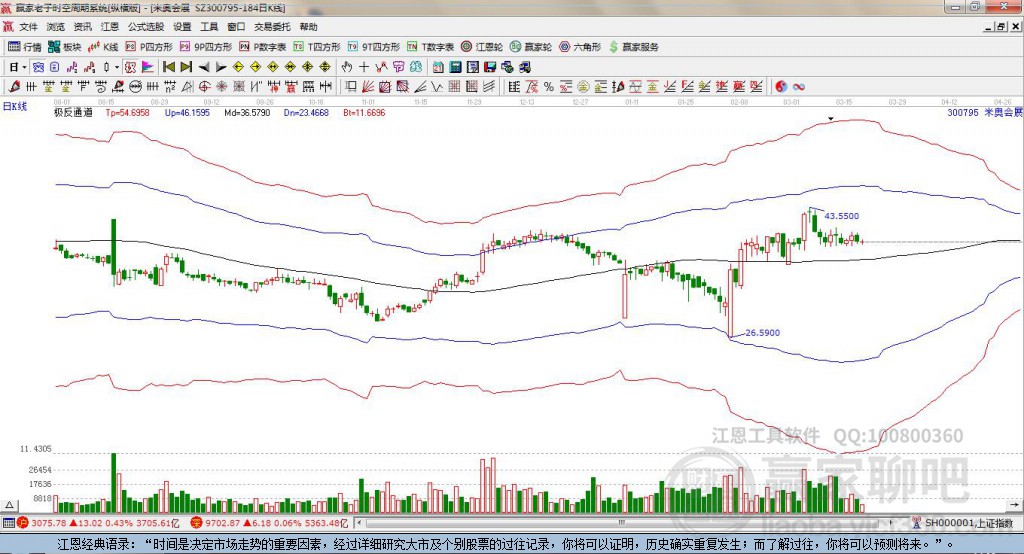The image size is (1024, 554).
Task: Toggle the 极反通道 channel indicator button
Action: coord(130,67)
